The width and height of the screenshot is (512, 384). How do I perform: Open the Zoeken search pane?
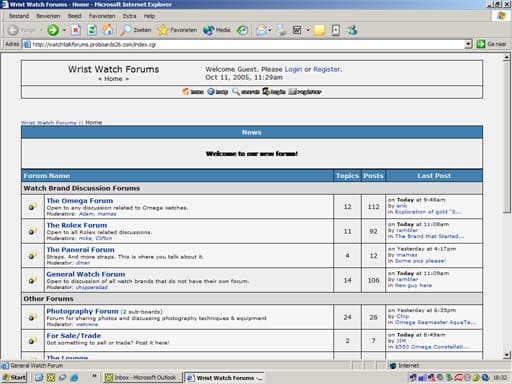tap(136, 30)
